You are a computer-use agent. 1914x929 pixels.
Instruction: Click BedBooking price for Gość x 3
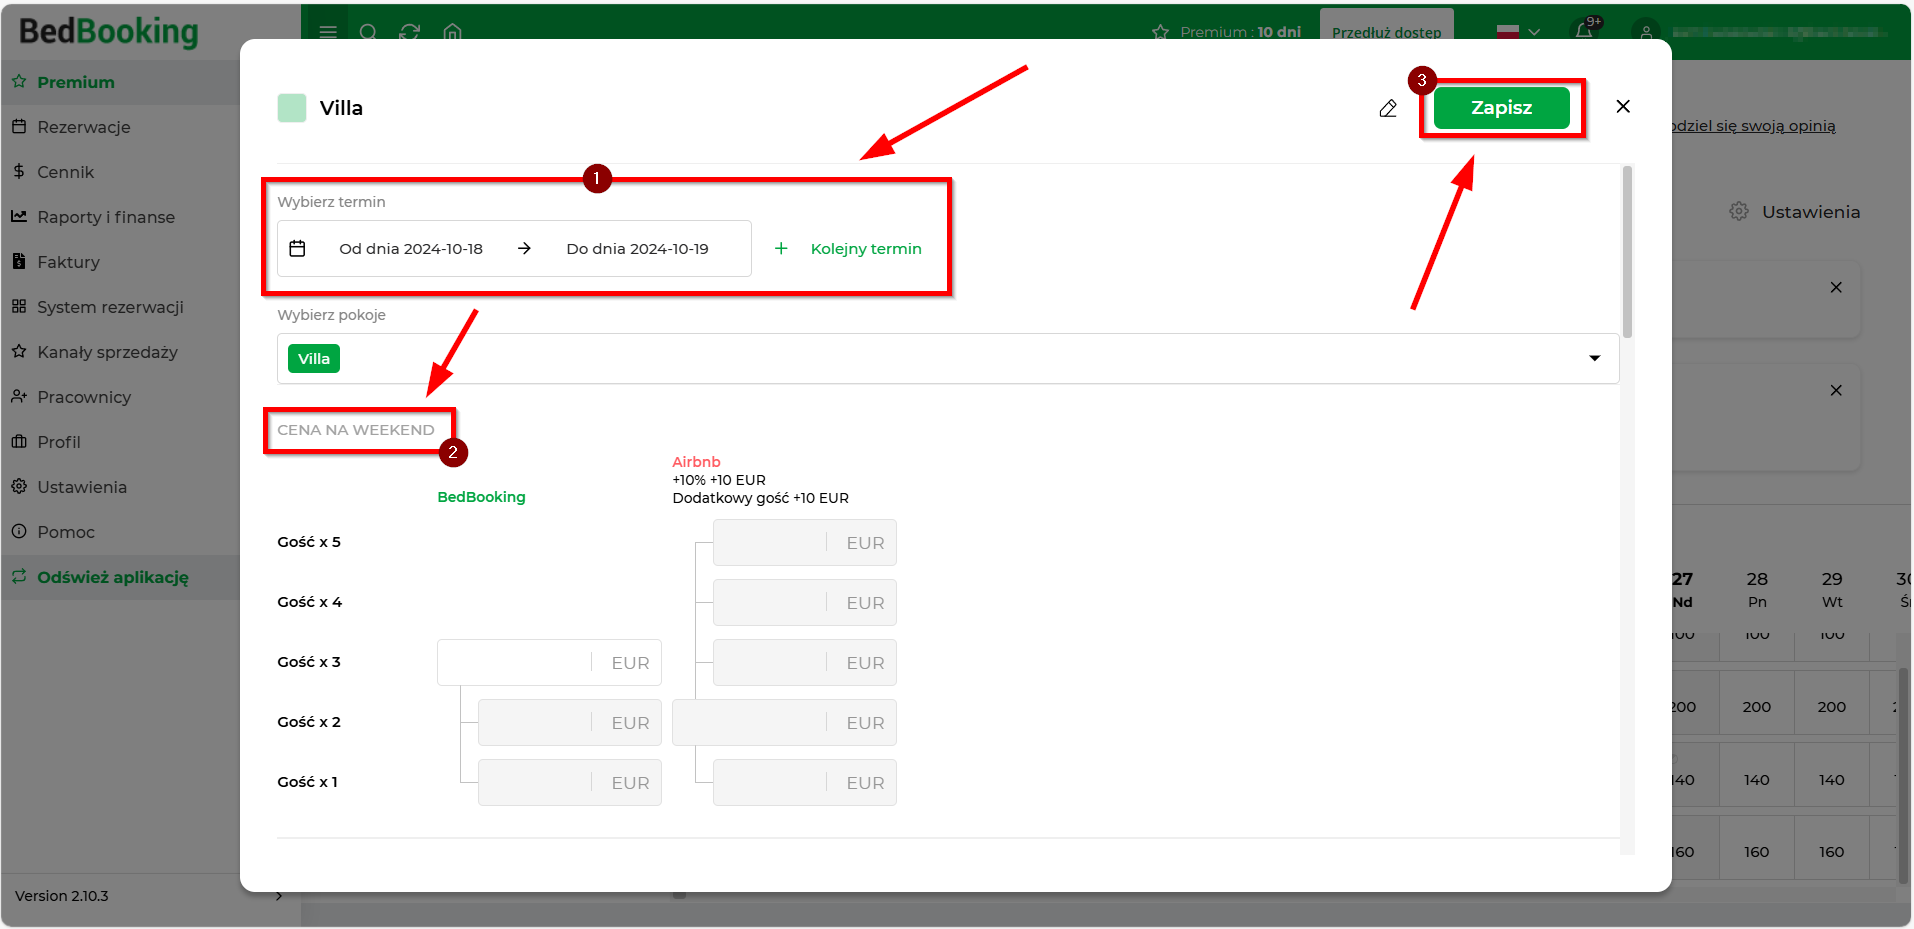tap(549, 662)
